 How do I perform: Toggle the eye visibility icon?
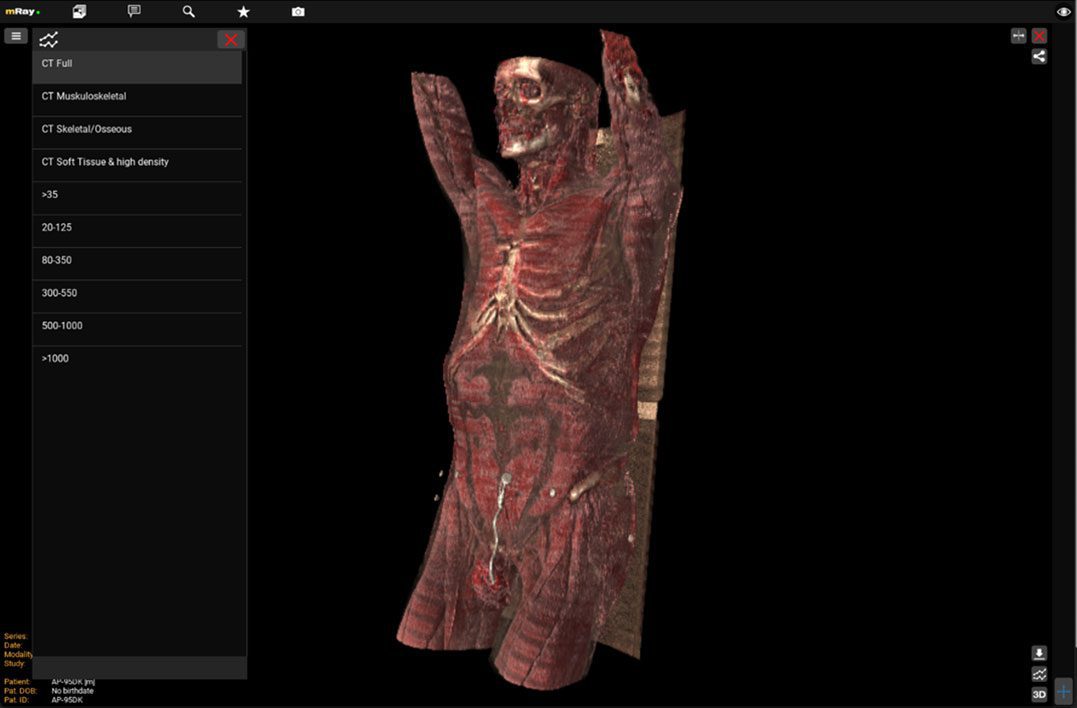pos(1063,12)
